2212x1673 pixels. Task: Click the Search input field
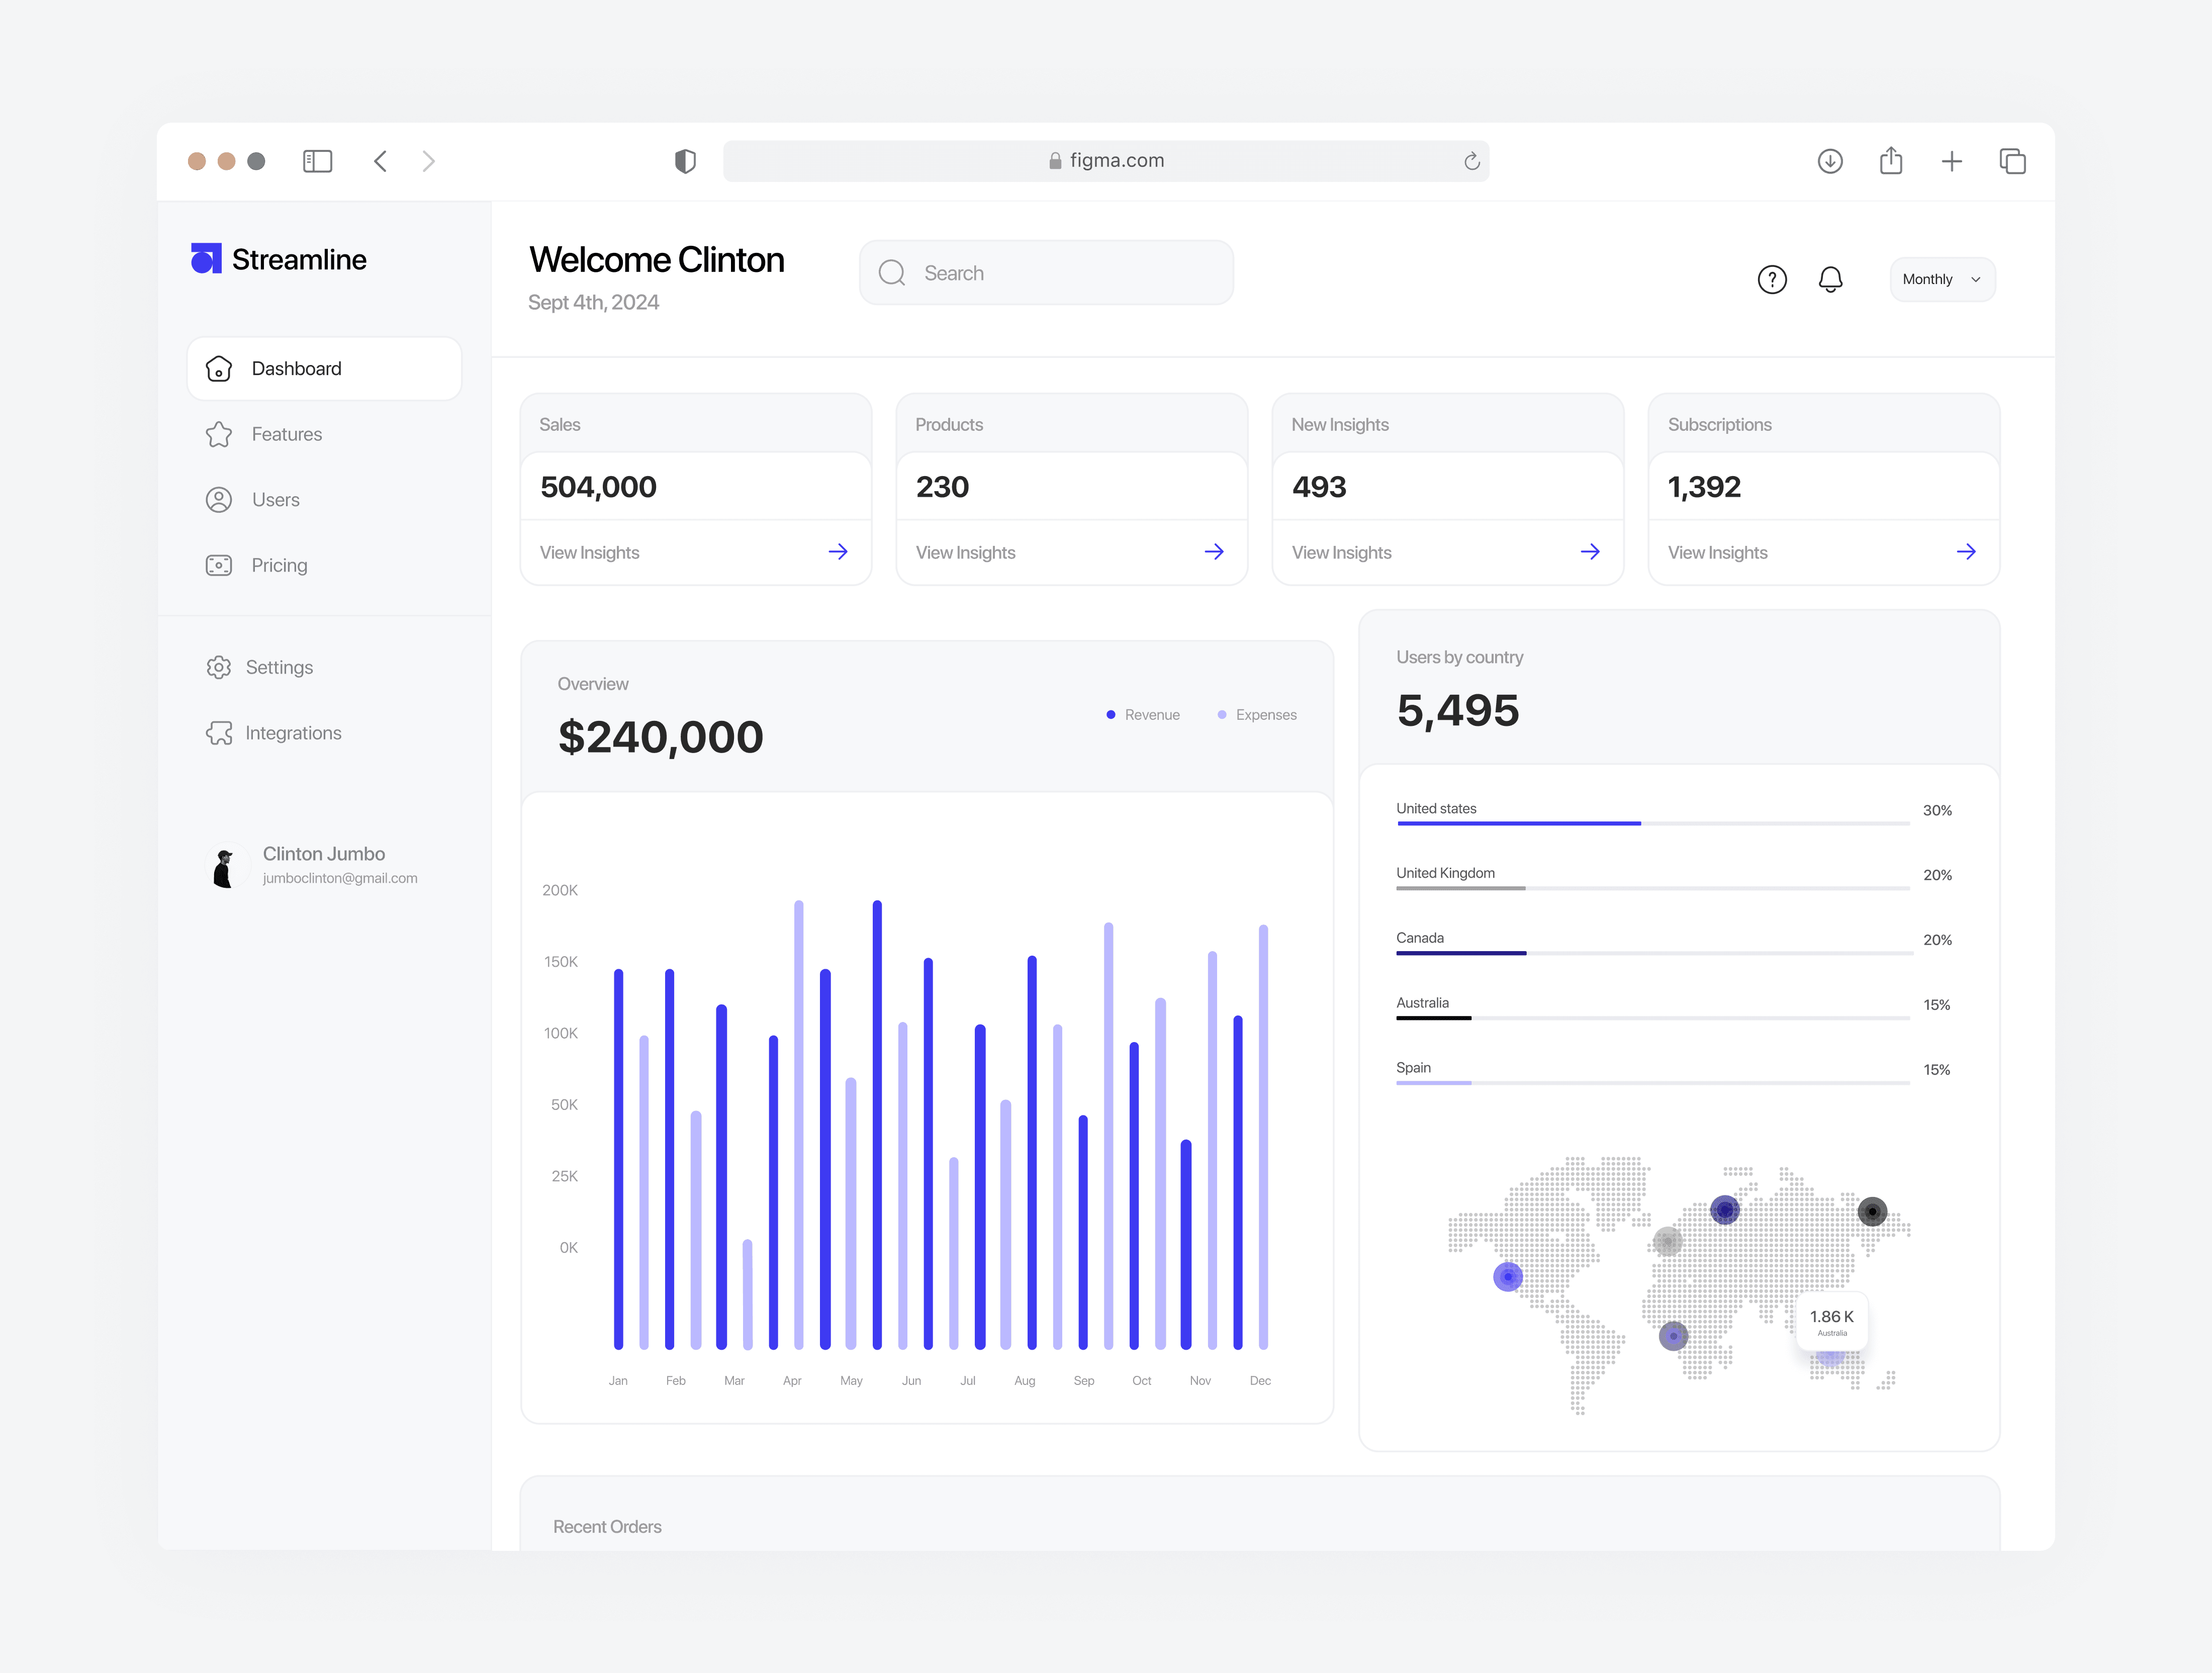click(1046, 273)
